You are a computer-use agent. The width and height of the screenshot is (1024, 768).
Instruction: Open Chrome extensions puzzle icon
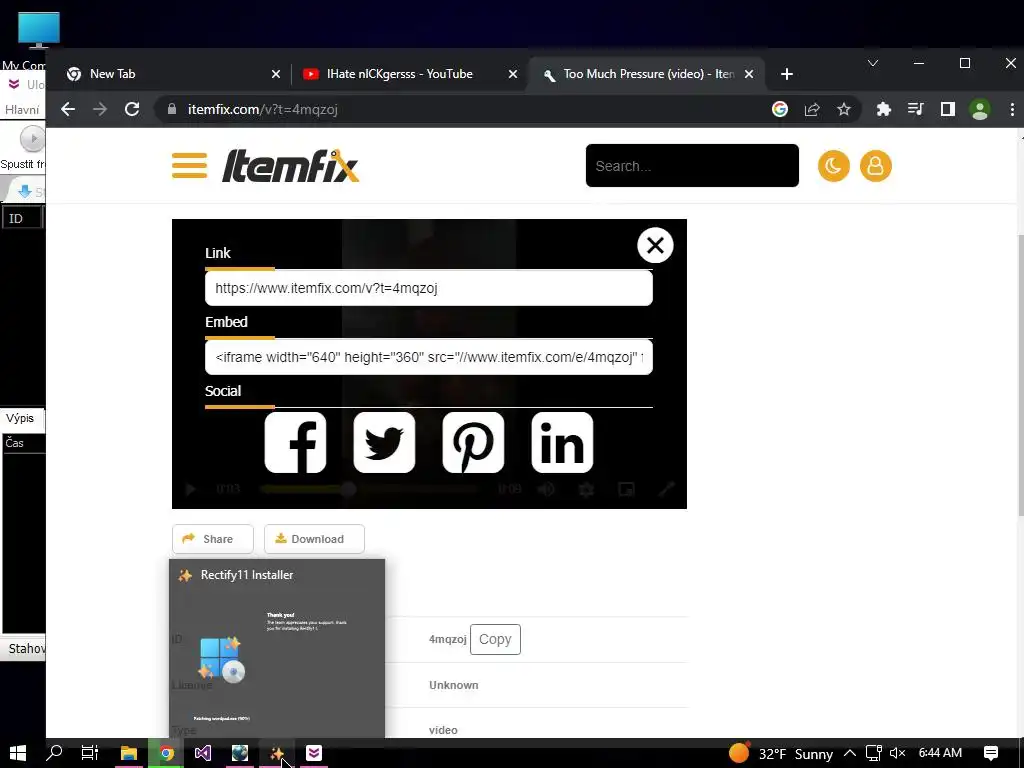coord(884,109)
